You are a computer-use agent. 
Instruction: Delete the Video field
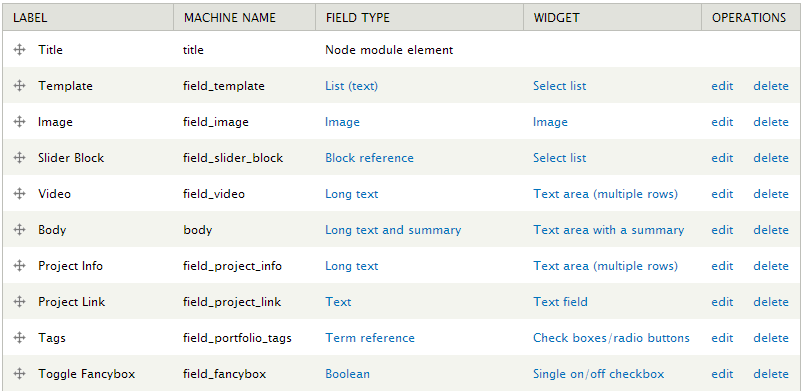tap(771, 194)
